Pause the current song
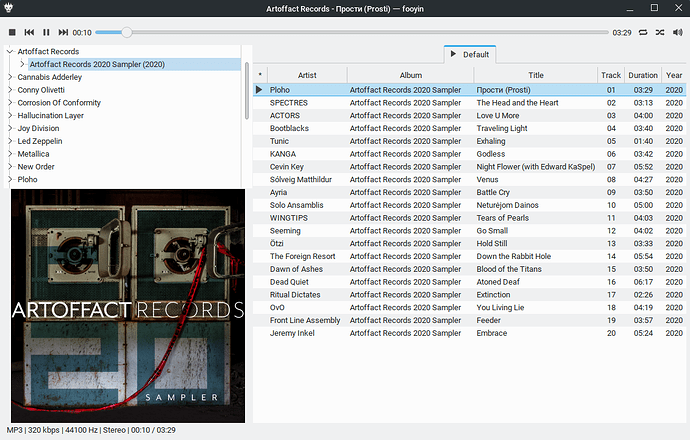The image size is (690, 440). tap(46, 33)
